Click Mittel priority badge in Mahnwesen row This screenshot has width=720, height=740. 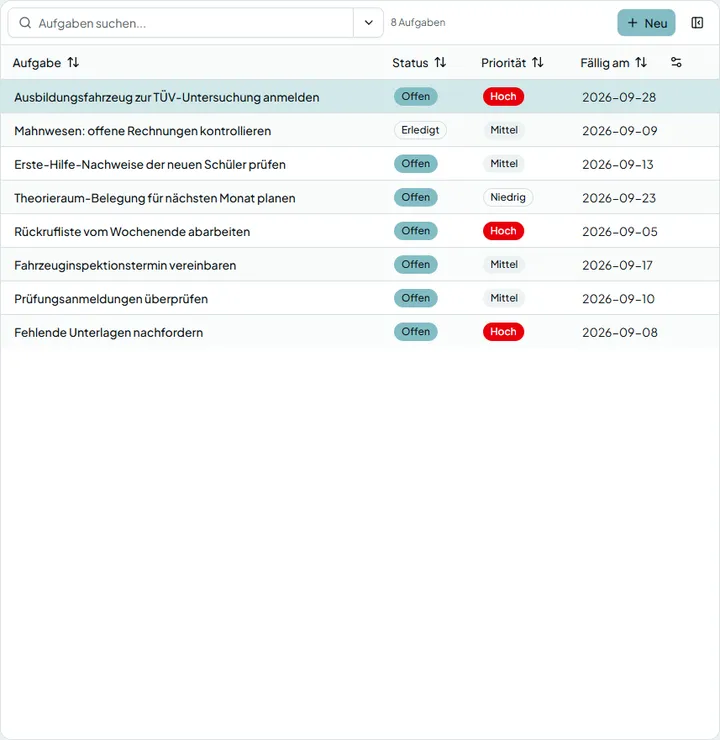pos(504,130)
